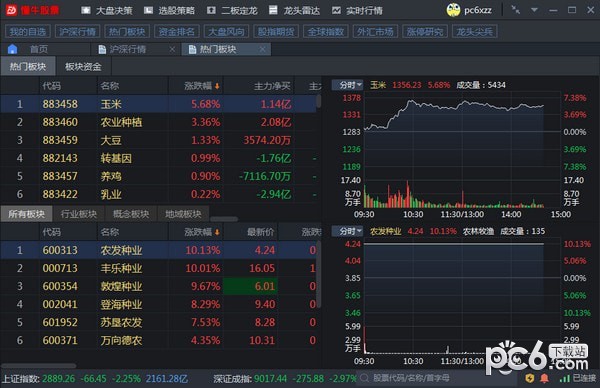
Task: Select the 万向德农 stock row
Action: (158, 340)
